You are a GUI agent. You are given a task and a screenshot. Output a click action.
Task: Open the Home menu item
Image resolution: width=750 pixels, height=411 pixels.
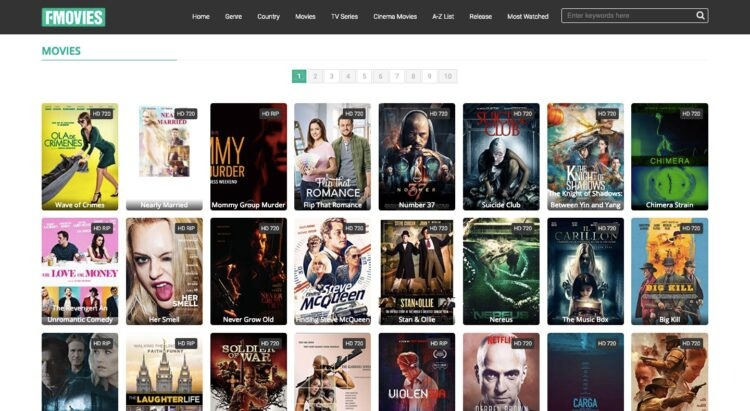pos(201,16)
